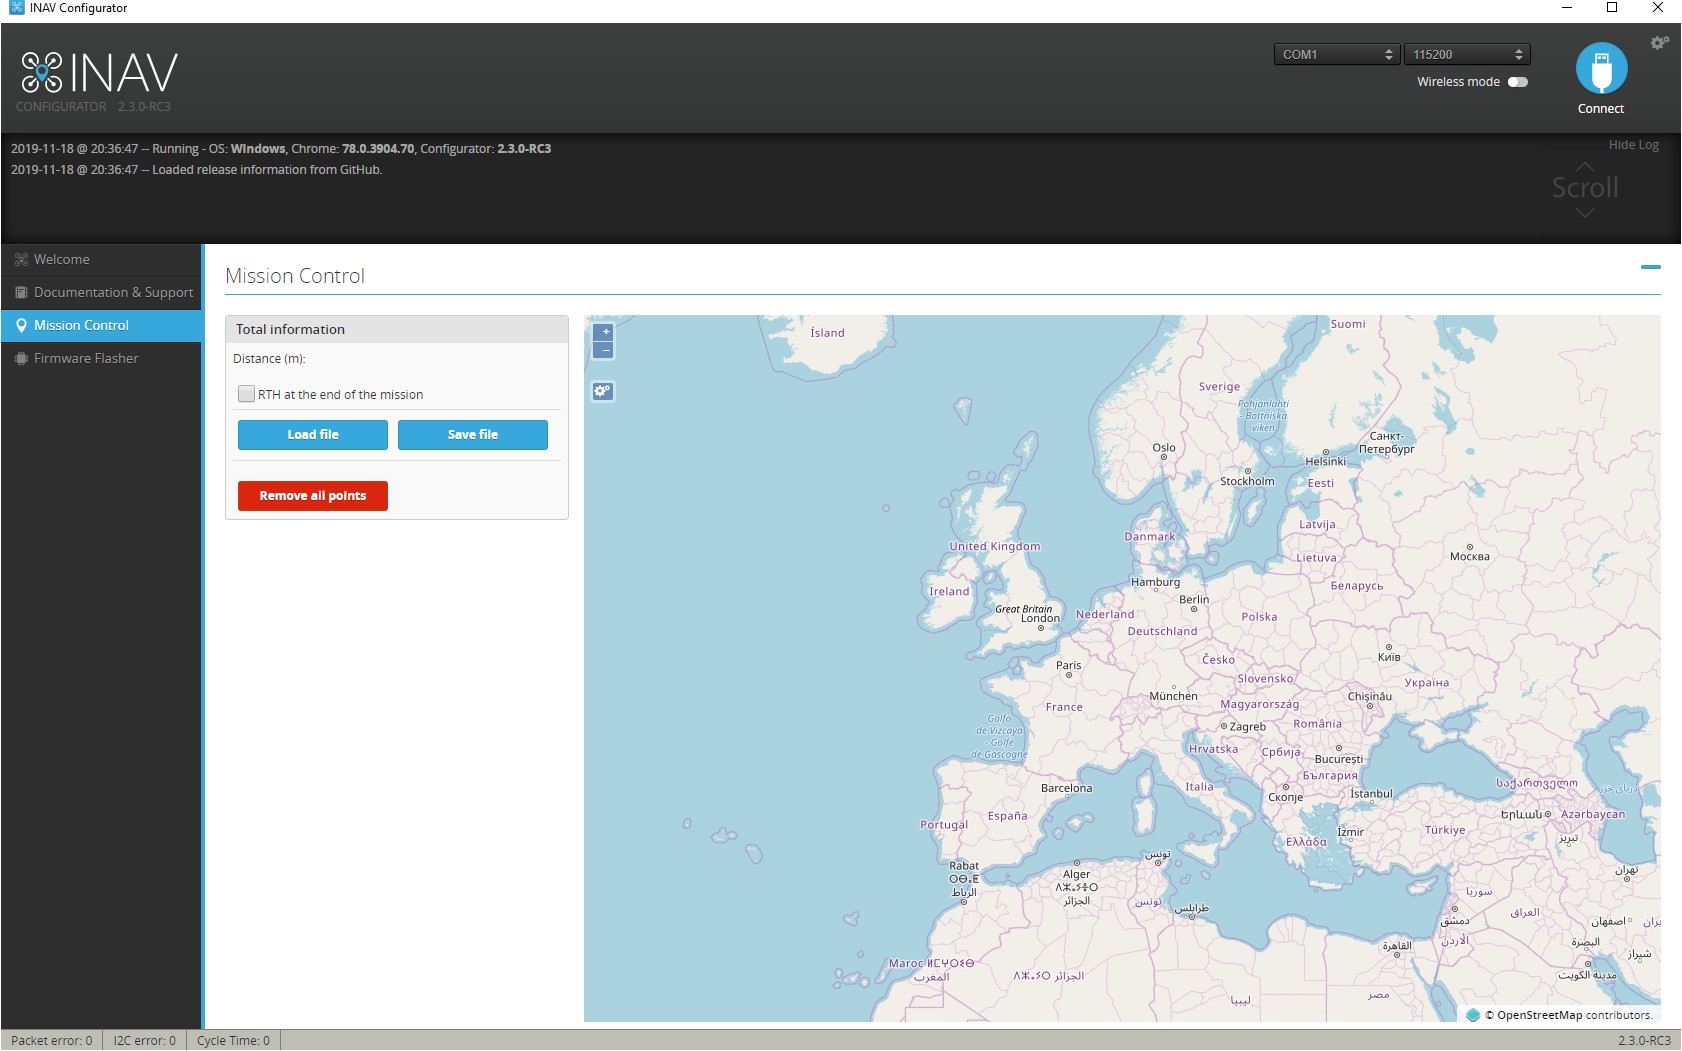Zoom out on the map with minus icon
1682x1051 pixels.
(604, 351)
